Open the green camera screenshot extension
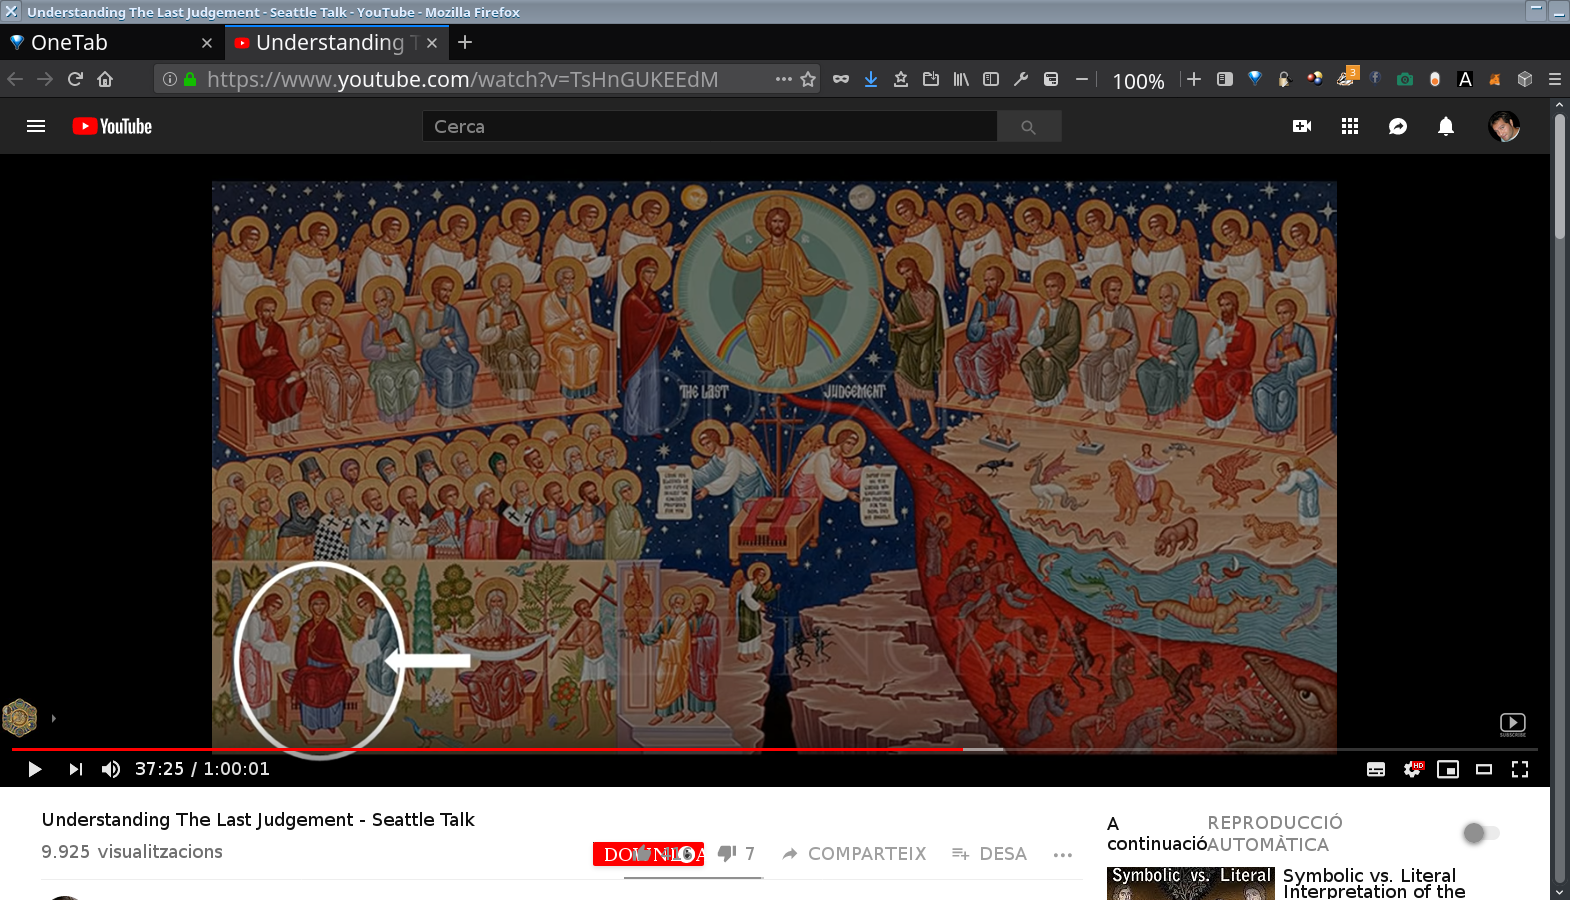This screenshot has width=1570, height=900. tap(1405, 79)
